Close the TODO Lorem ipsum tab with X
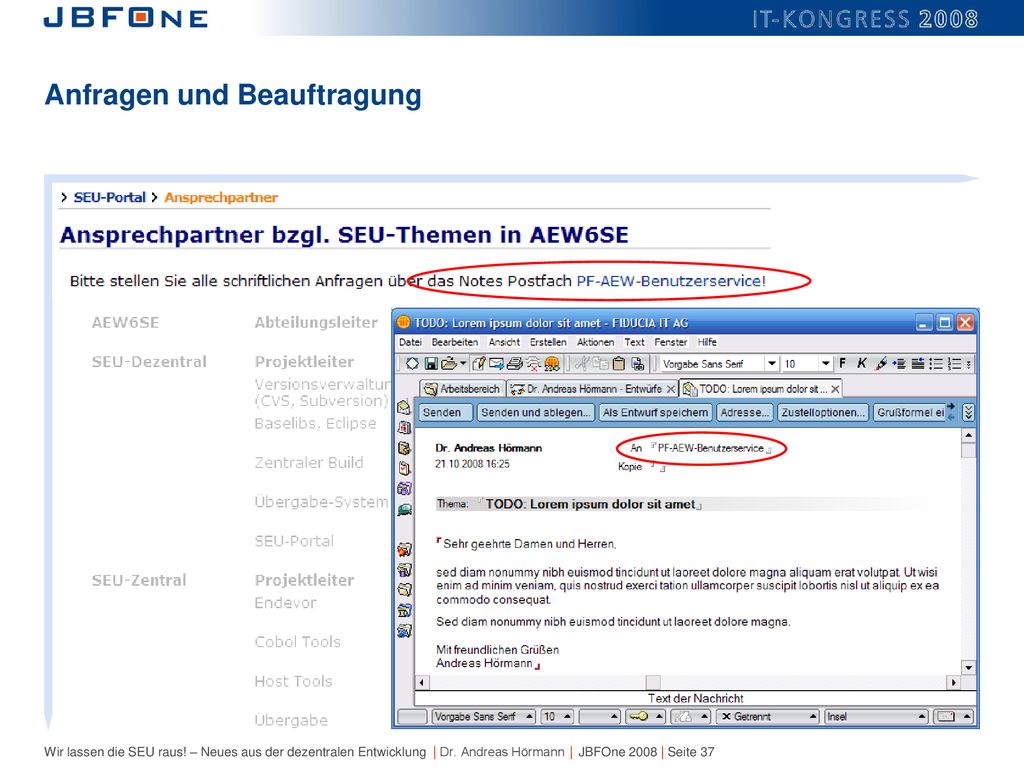 (835, 389)
